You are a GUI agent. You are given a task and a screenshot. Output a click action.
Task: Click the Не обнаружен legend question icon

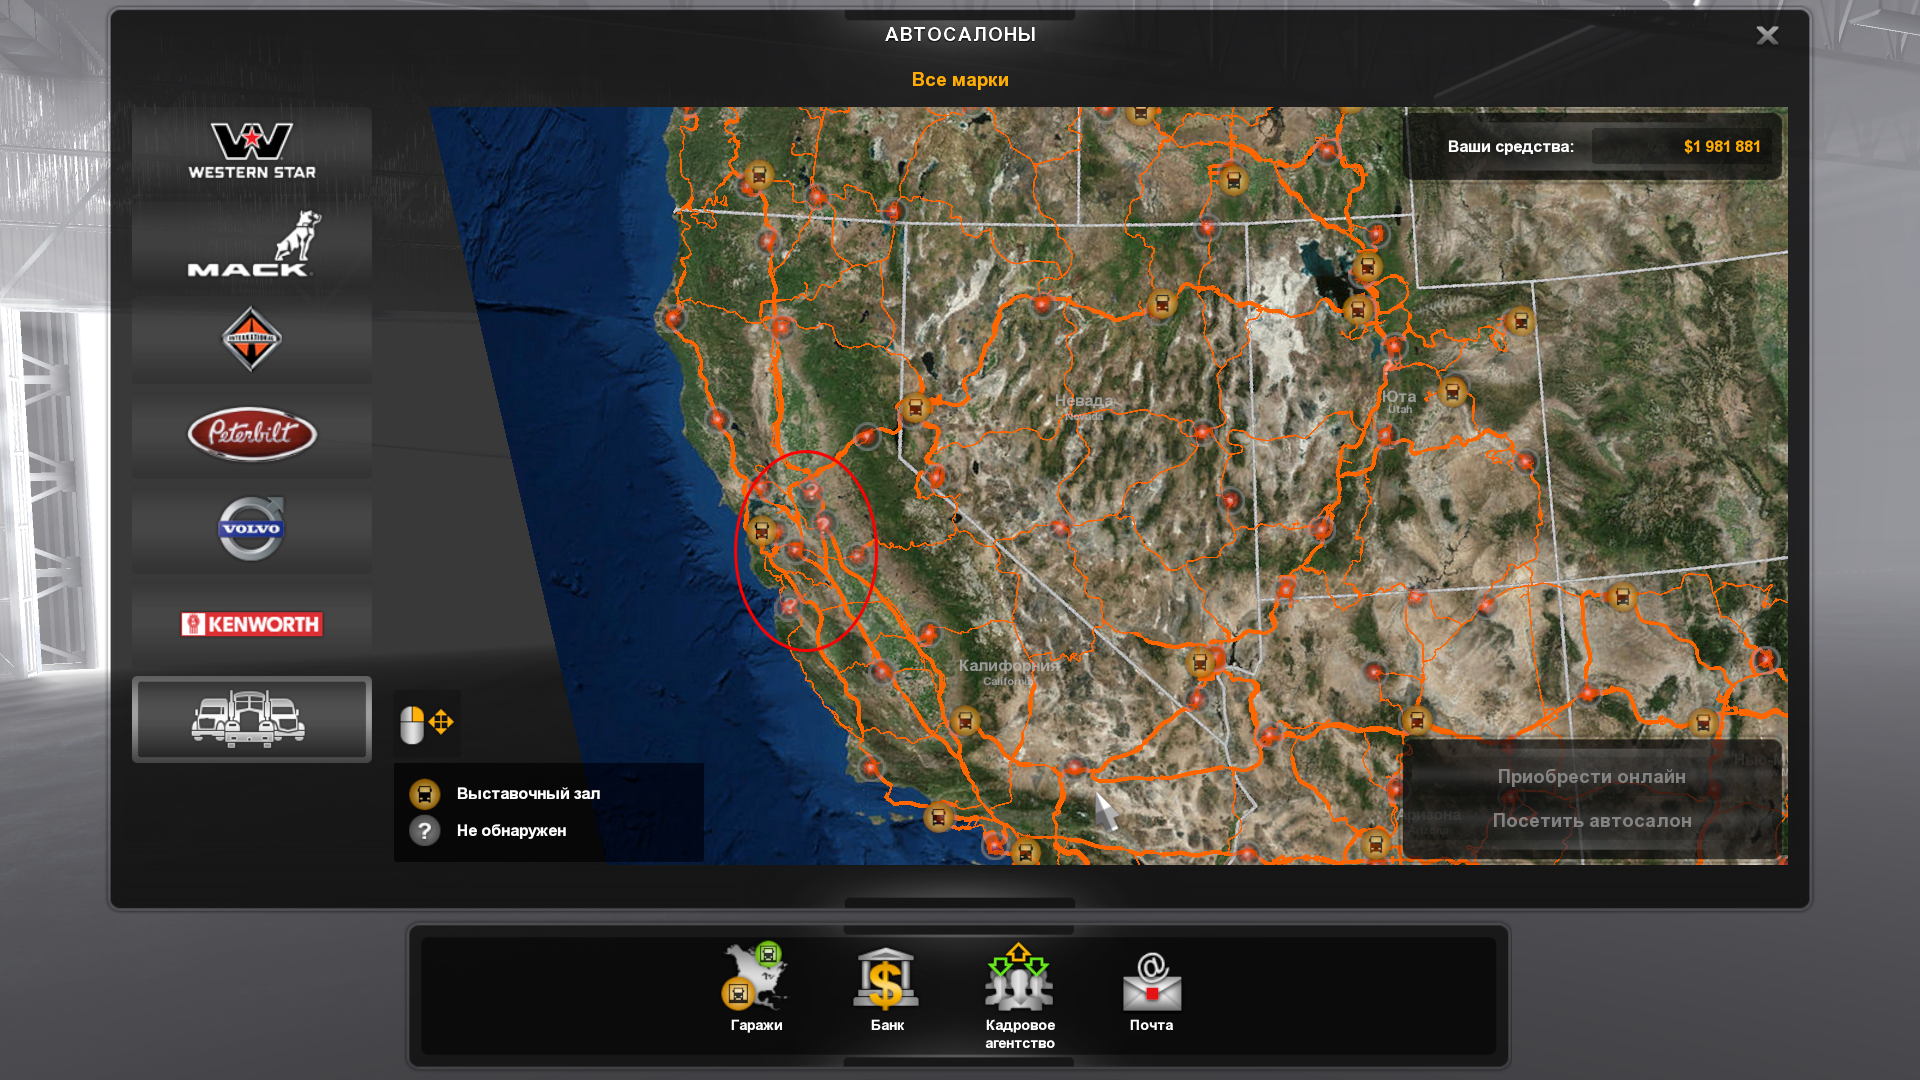[425, 831]
